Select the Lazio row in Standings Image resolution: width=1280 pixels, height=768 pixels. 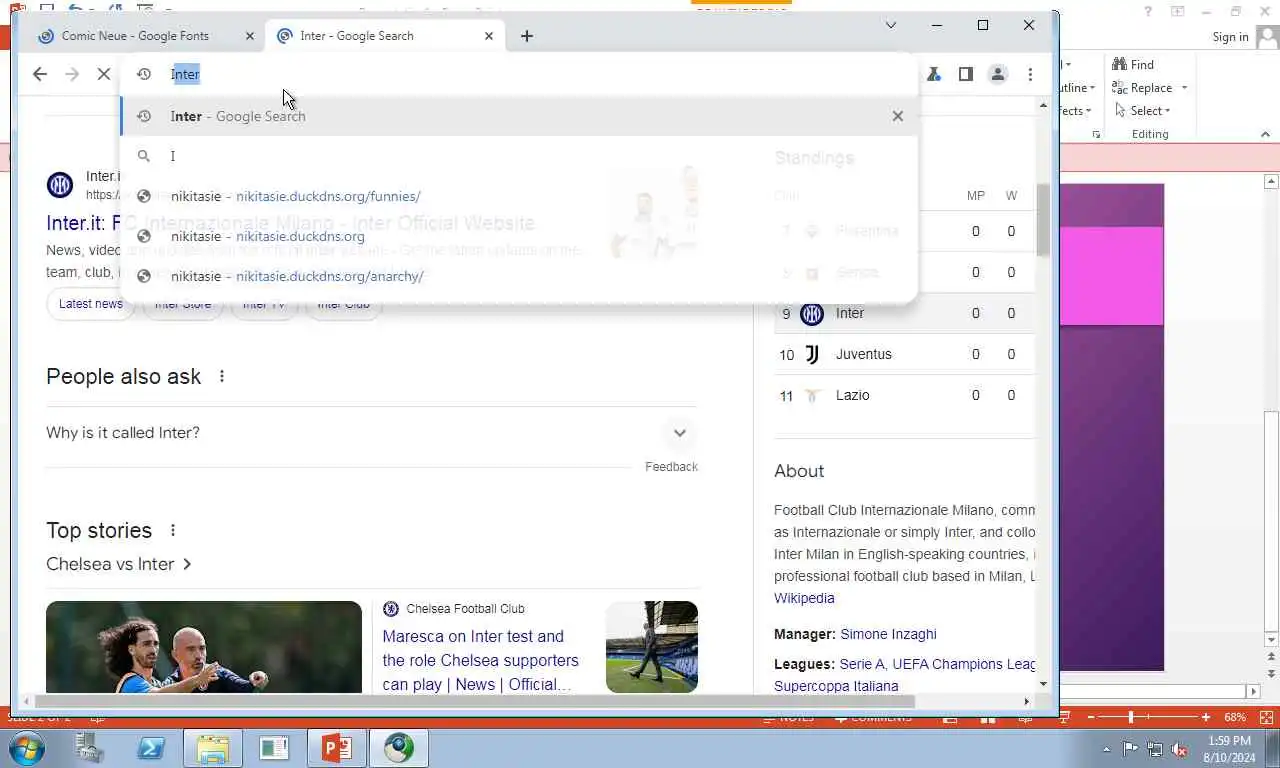tap(904, 395)
